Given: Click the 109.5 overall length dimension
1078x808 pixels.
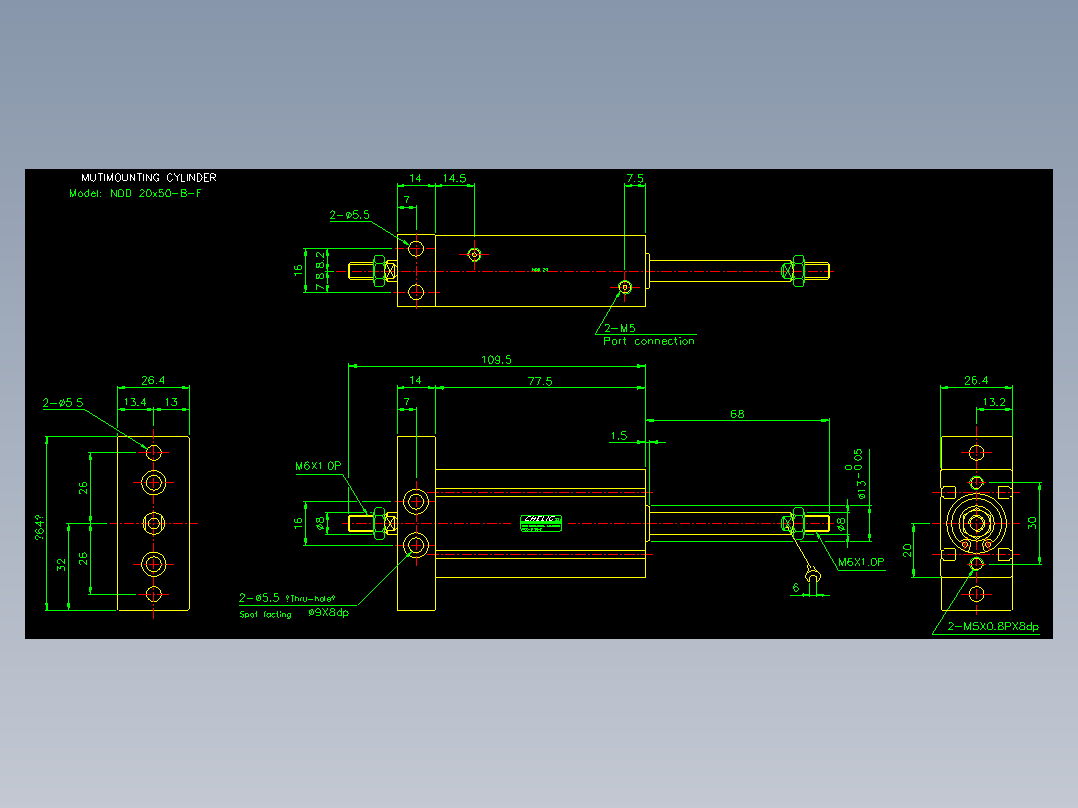Looking at the screenshot, I should 496,360.
